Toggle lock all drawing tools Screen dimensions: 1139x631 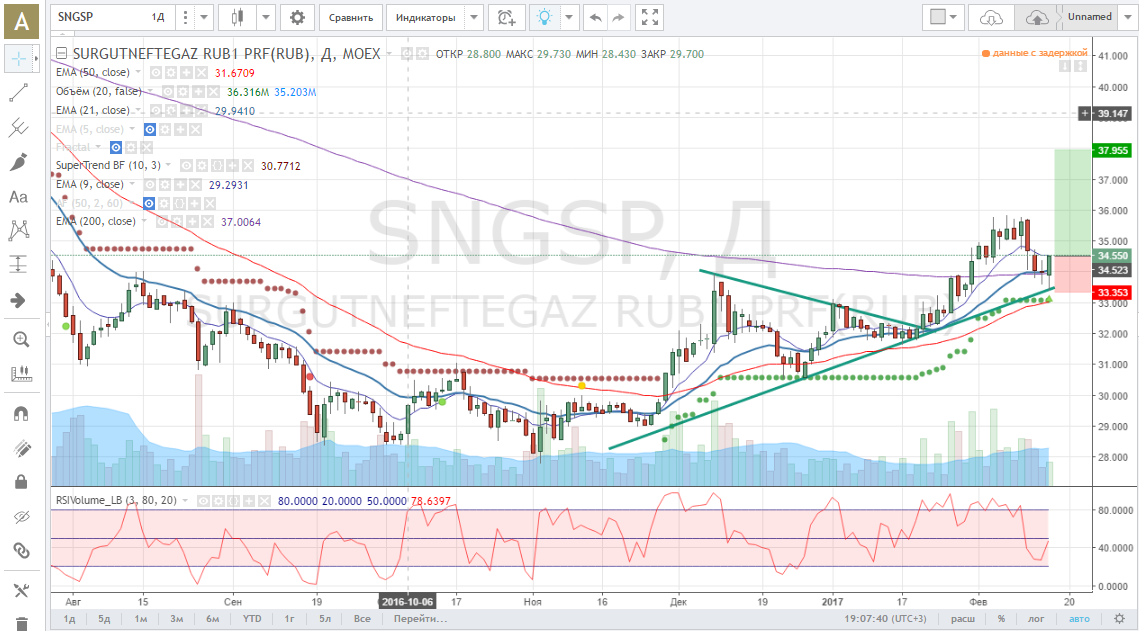point(21,482)
